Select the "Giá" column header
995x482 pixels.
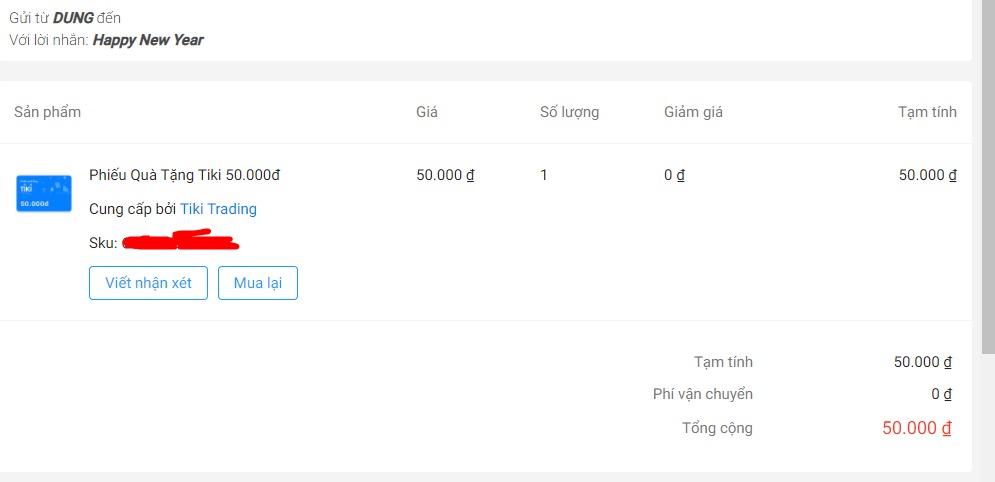(x=427, y=112)
